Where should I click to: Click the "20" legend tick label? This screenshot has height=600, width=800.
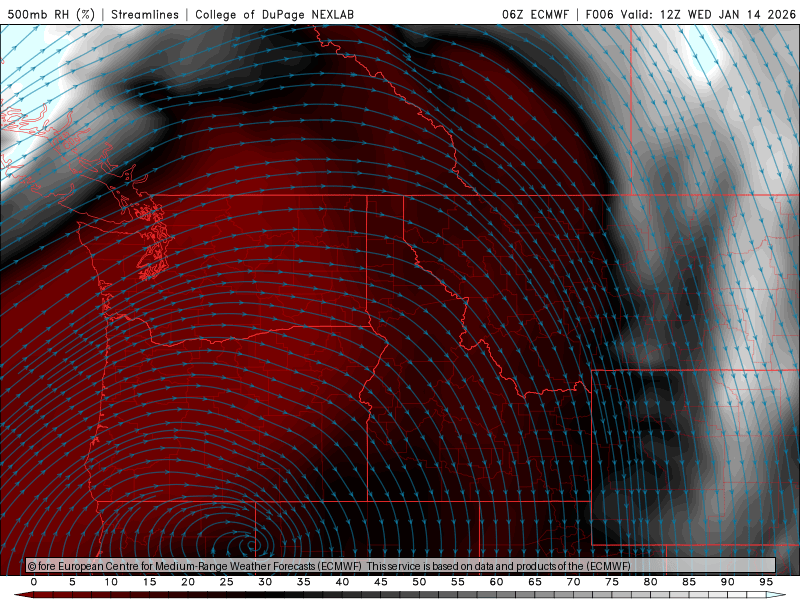pyautogui.click(x=188, y=582)
